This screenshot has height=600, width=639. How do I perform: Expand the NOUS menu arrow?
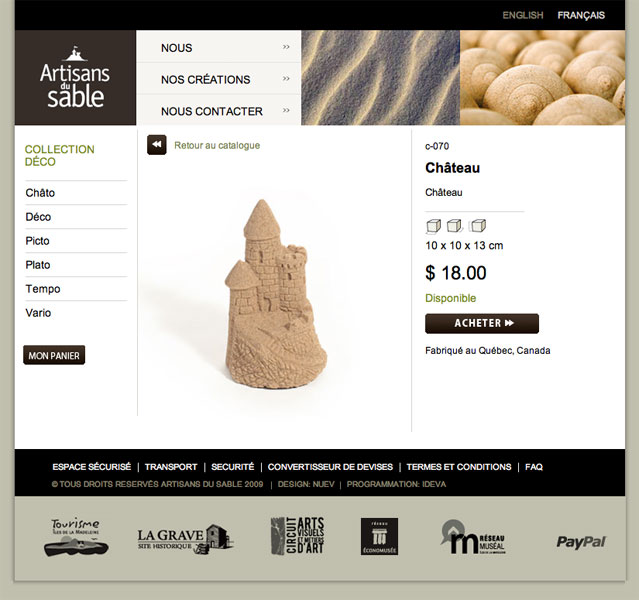tap(286, 47)
